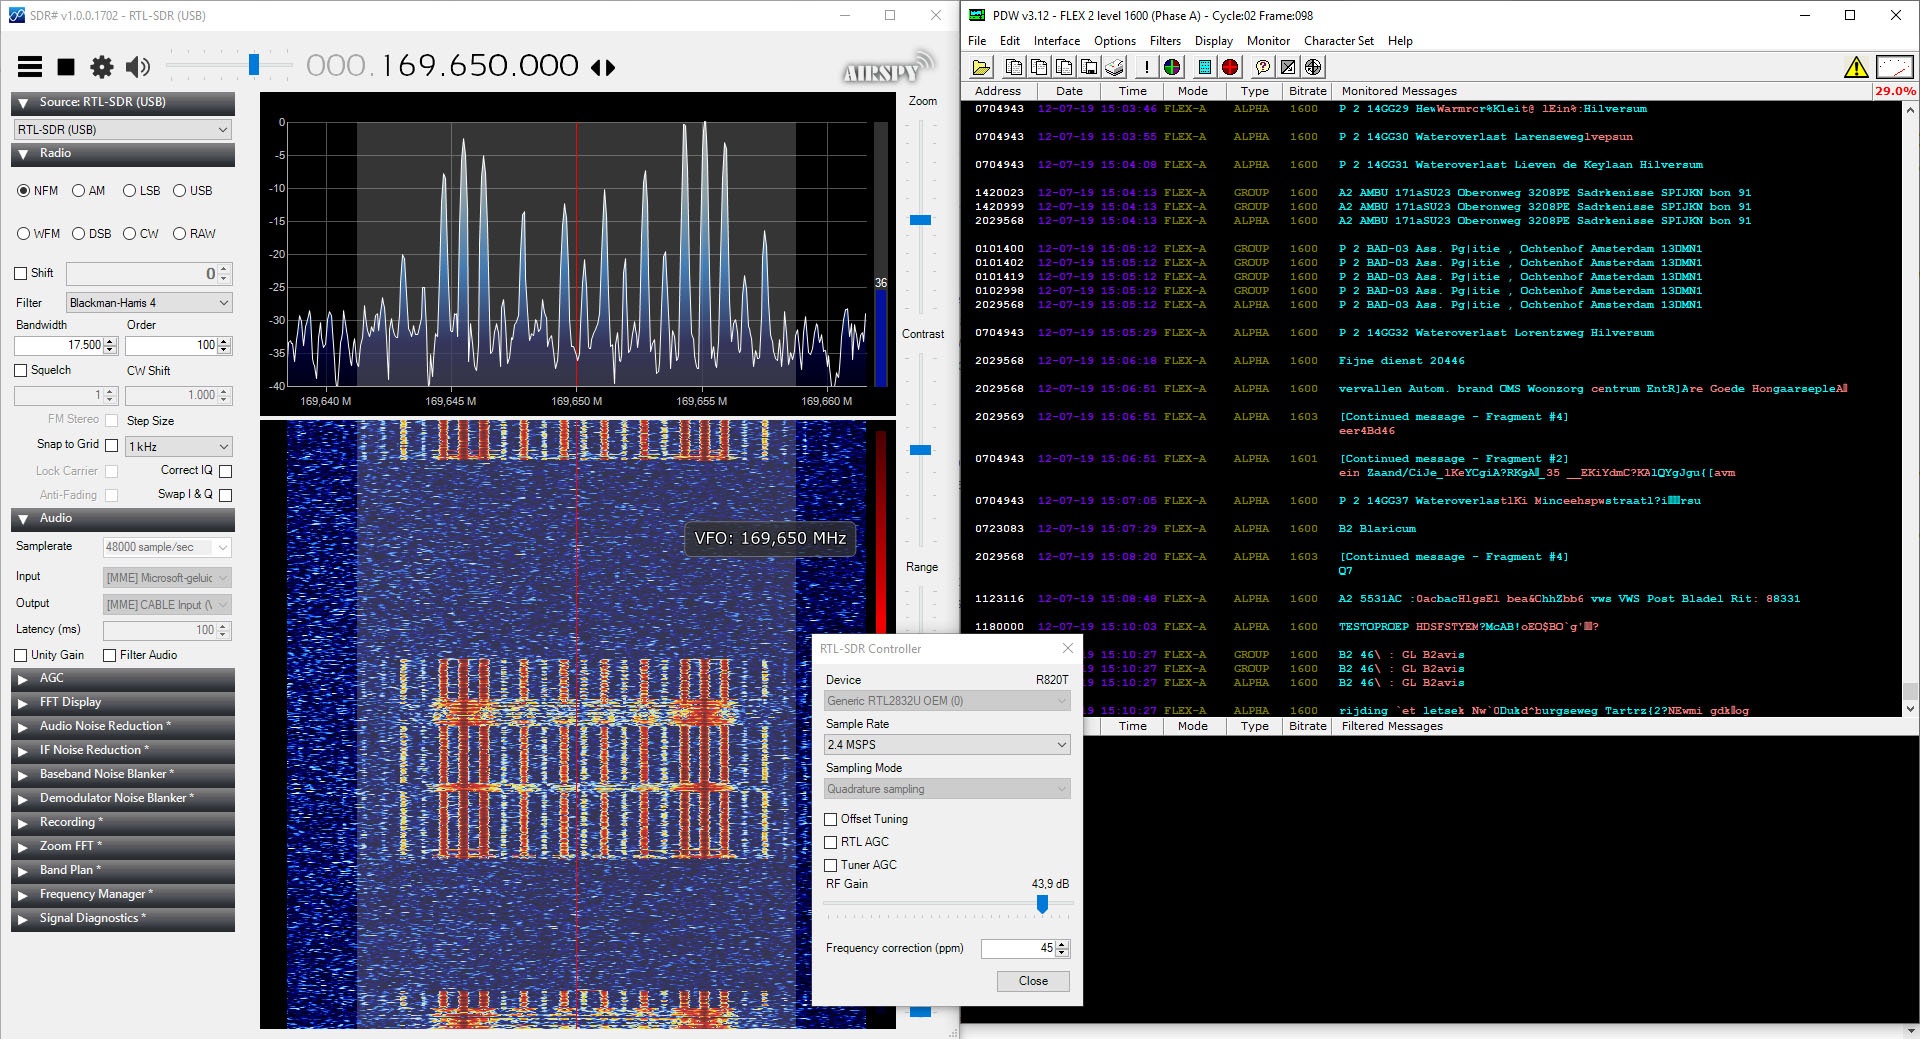Viewport: 1920px width, 1039px height.
Task: Open the PDW File menu
Action: click(977, 41)
